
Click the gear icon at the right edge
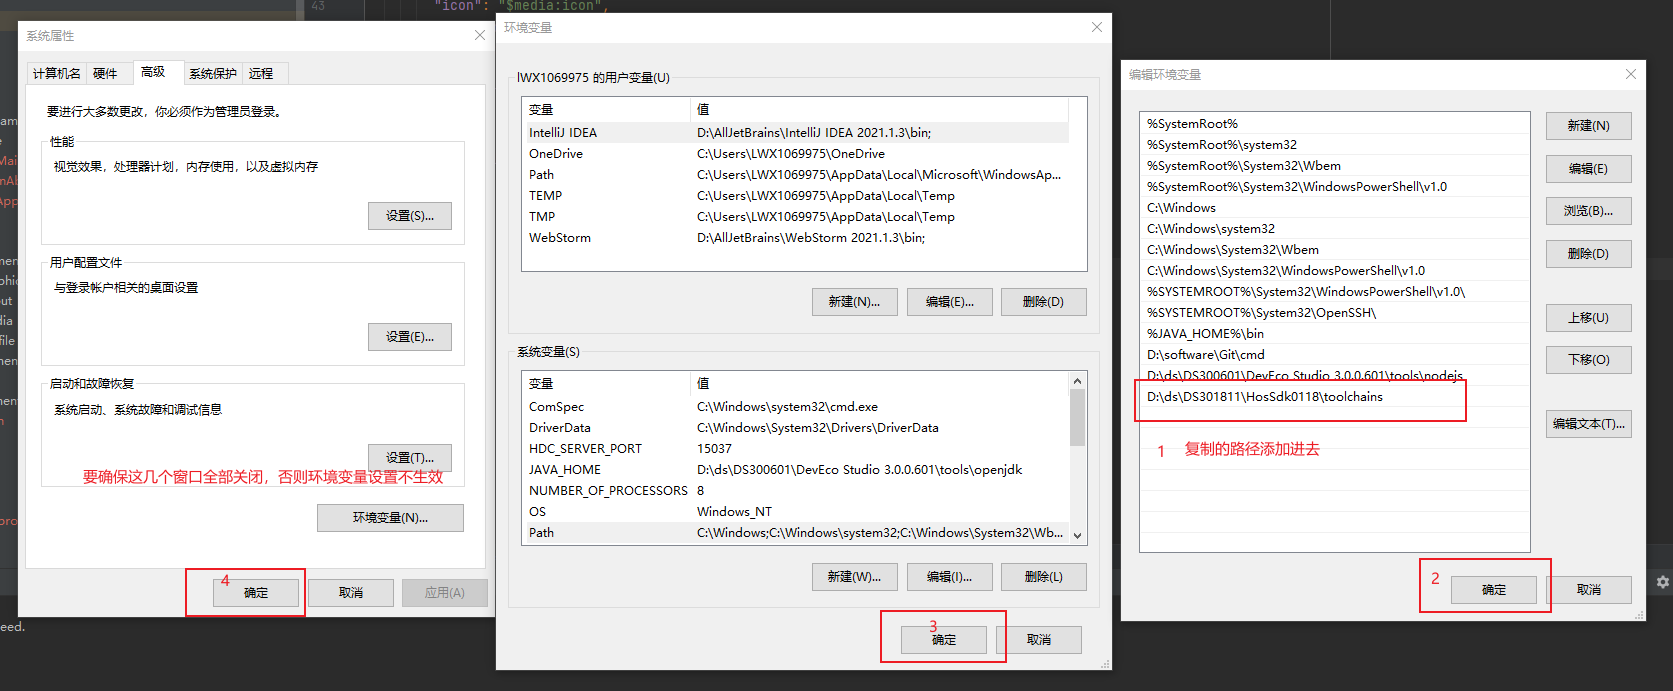coord(1663,582)
